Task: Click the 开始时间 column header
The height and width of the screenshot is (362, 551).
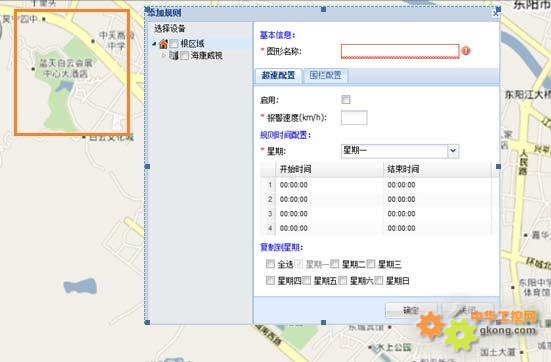Action: pyautogui.click(x=329, y=169)
